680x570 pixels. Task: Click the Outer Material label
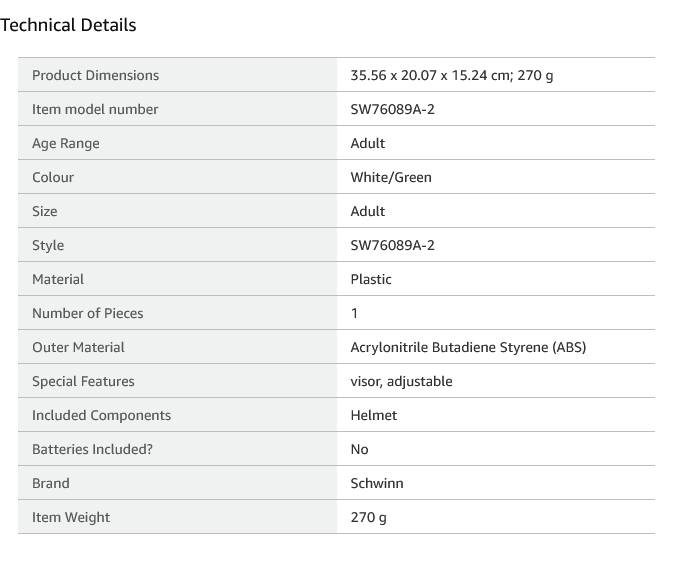(78, 347)
